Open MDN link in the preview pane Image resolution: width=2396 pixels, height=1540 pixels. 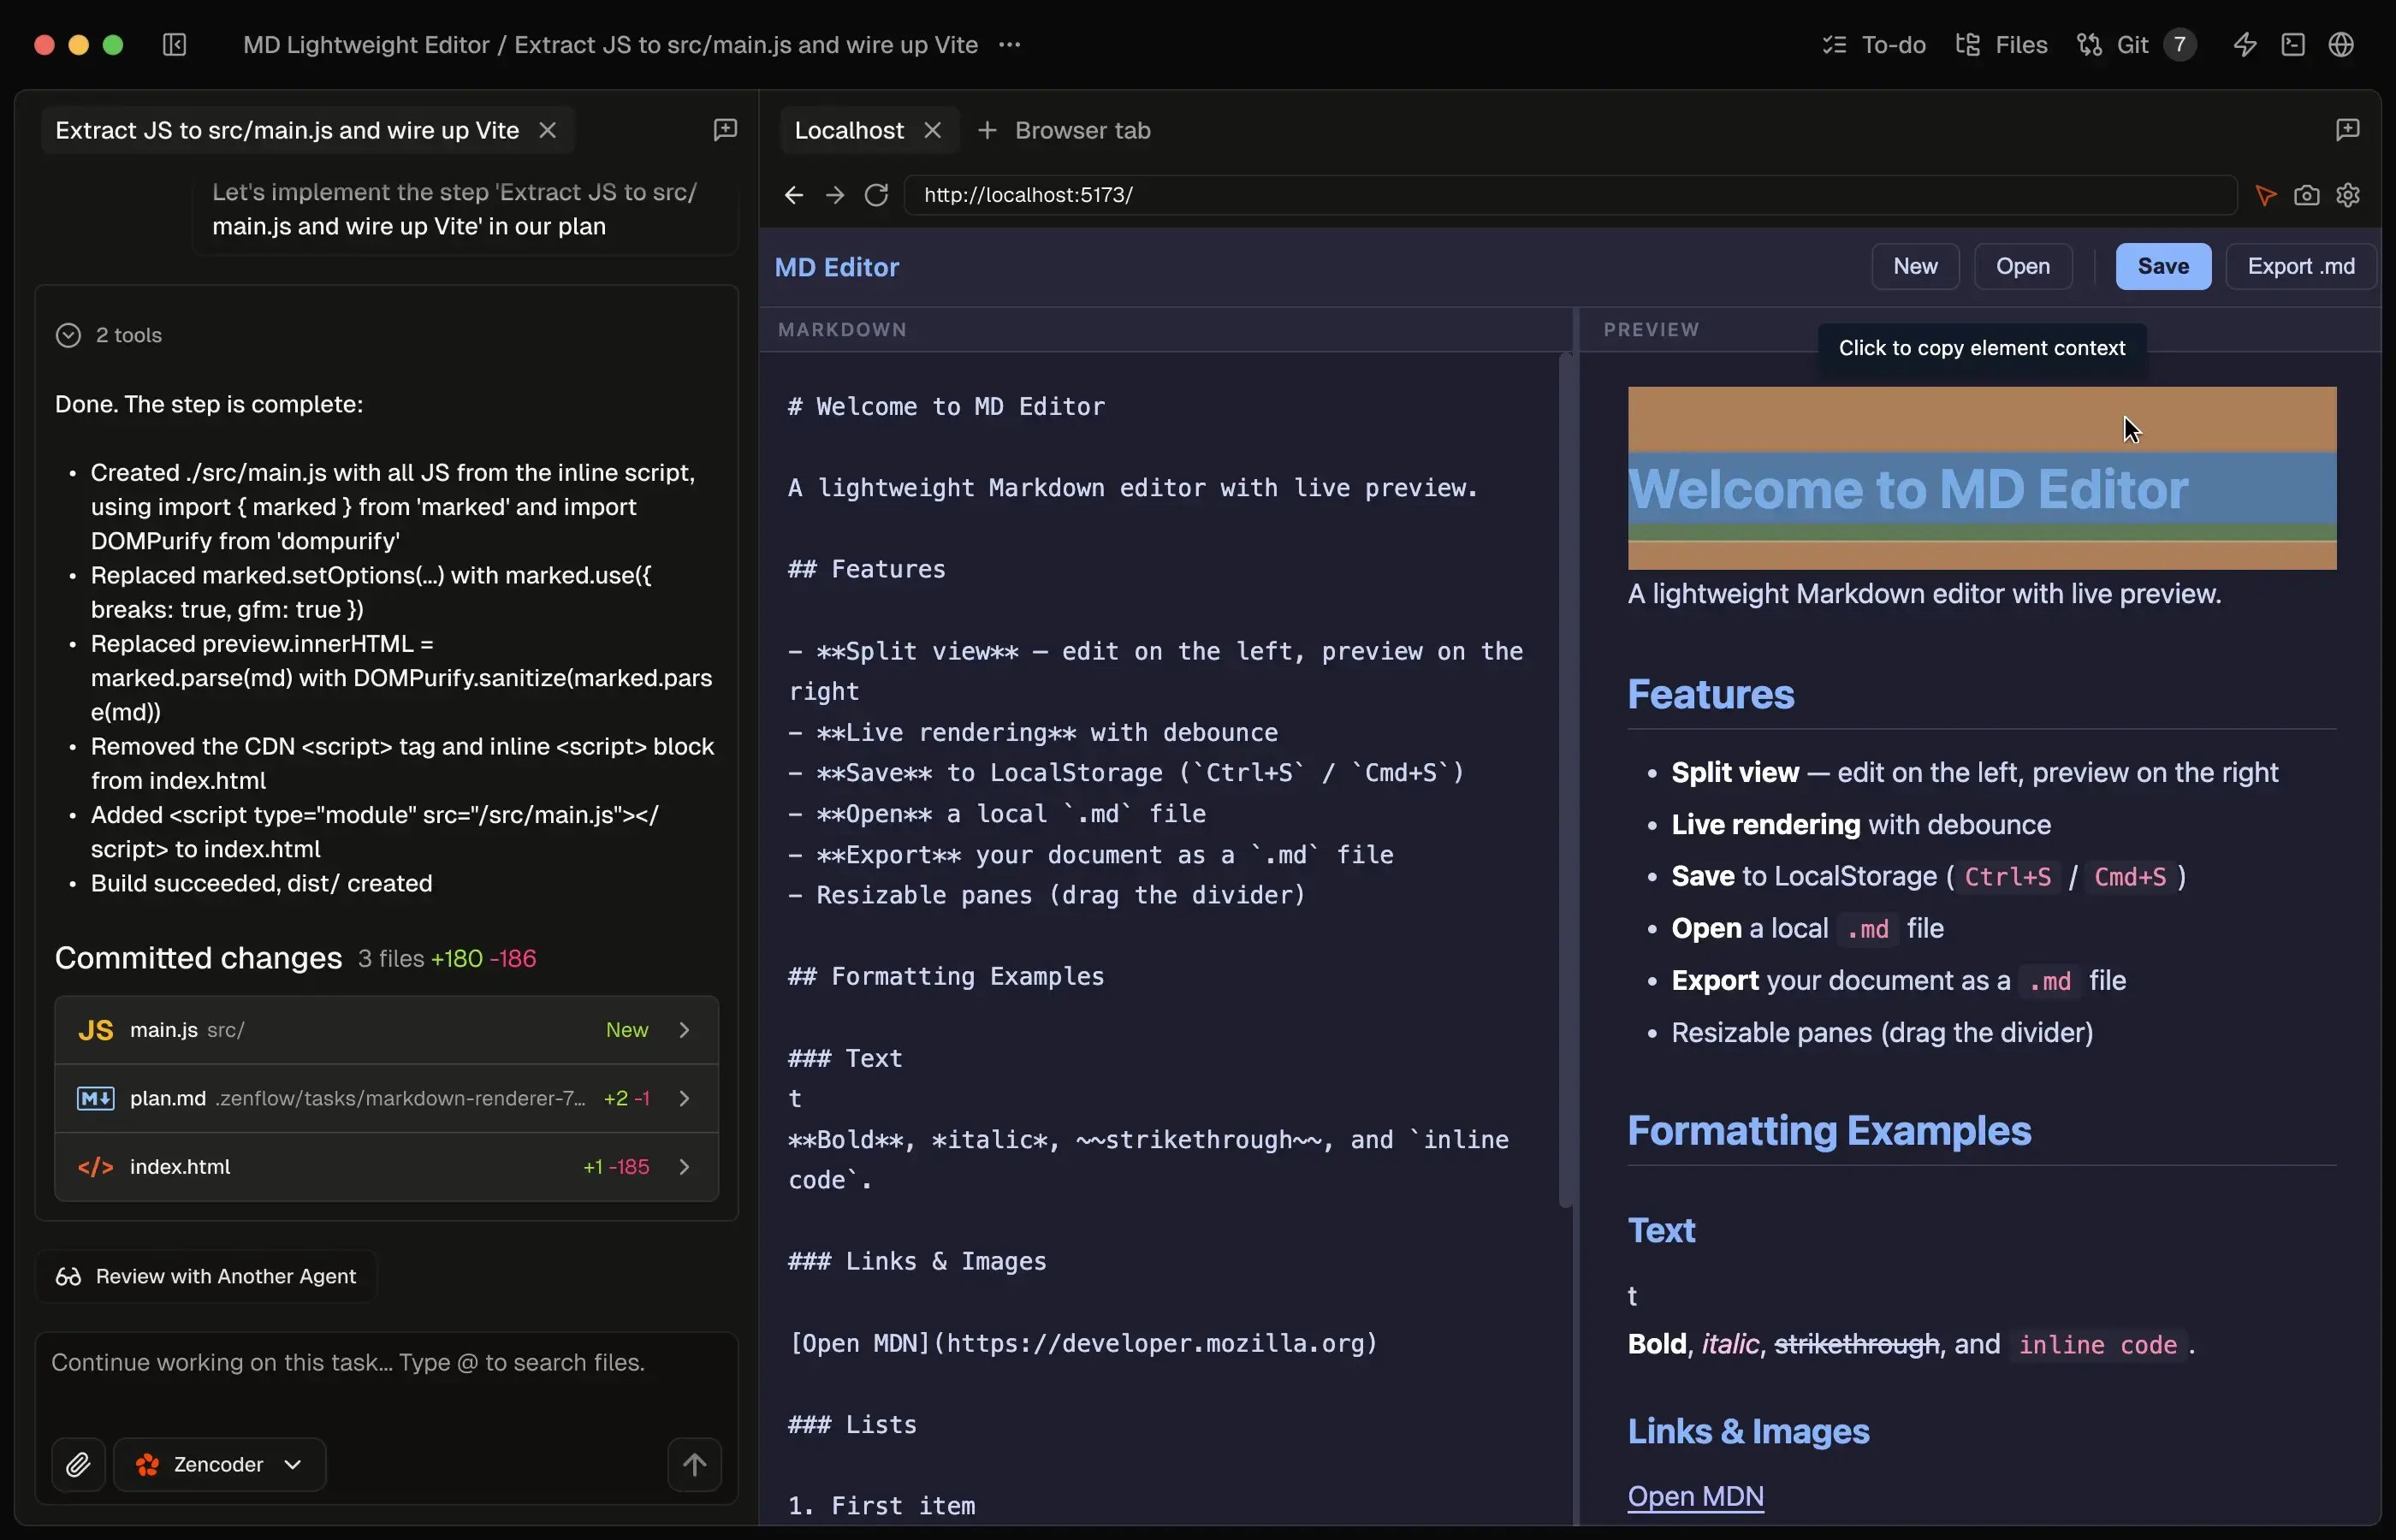coord(1695,1496)
